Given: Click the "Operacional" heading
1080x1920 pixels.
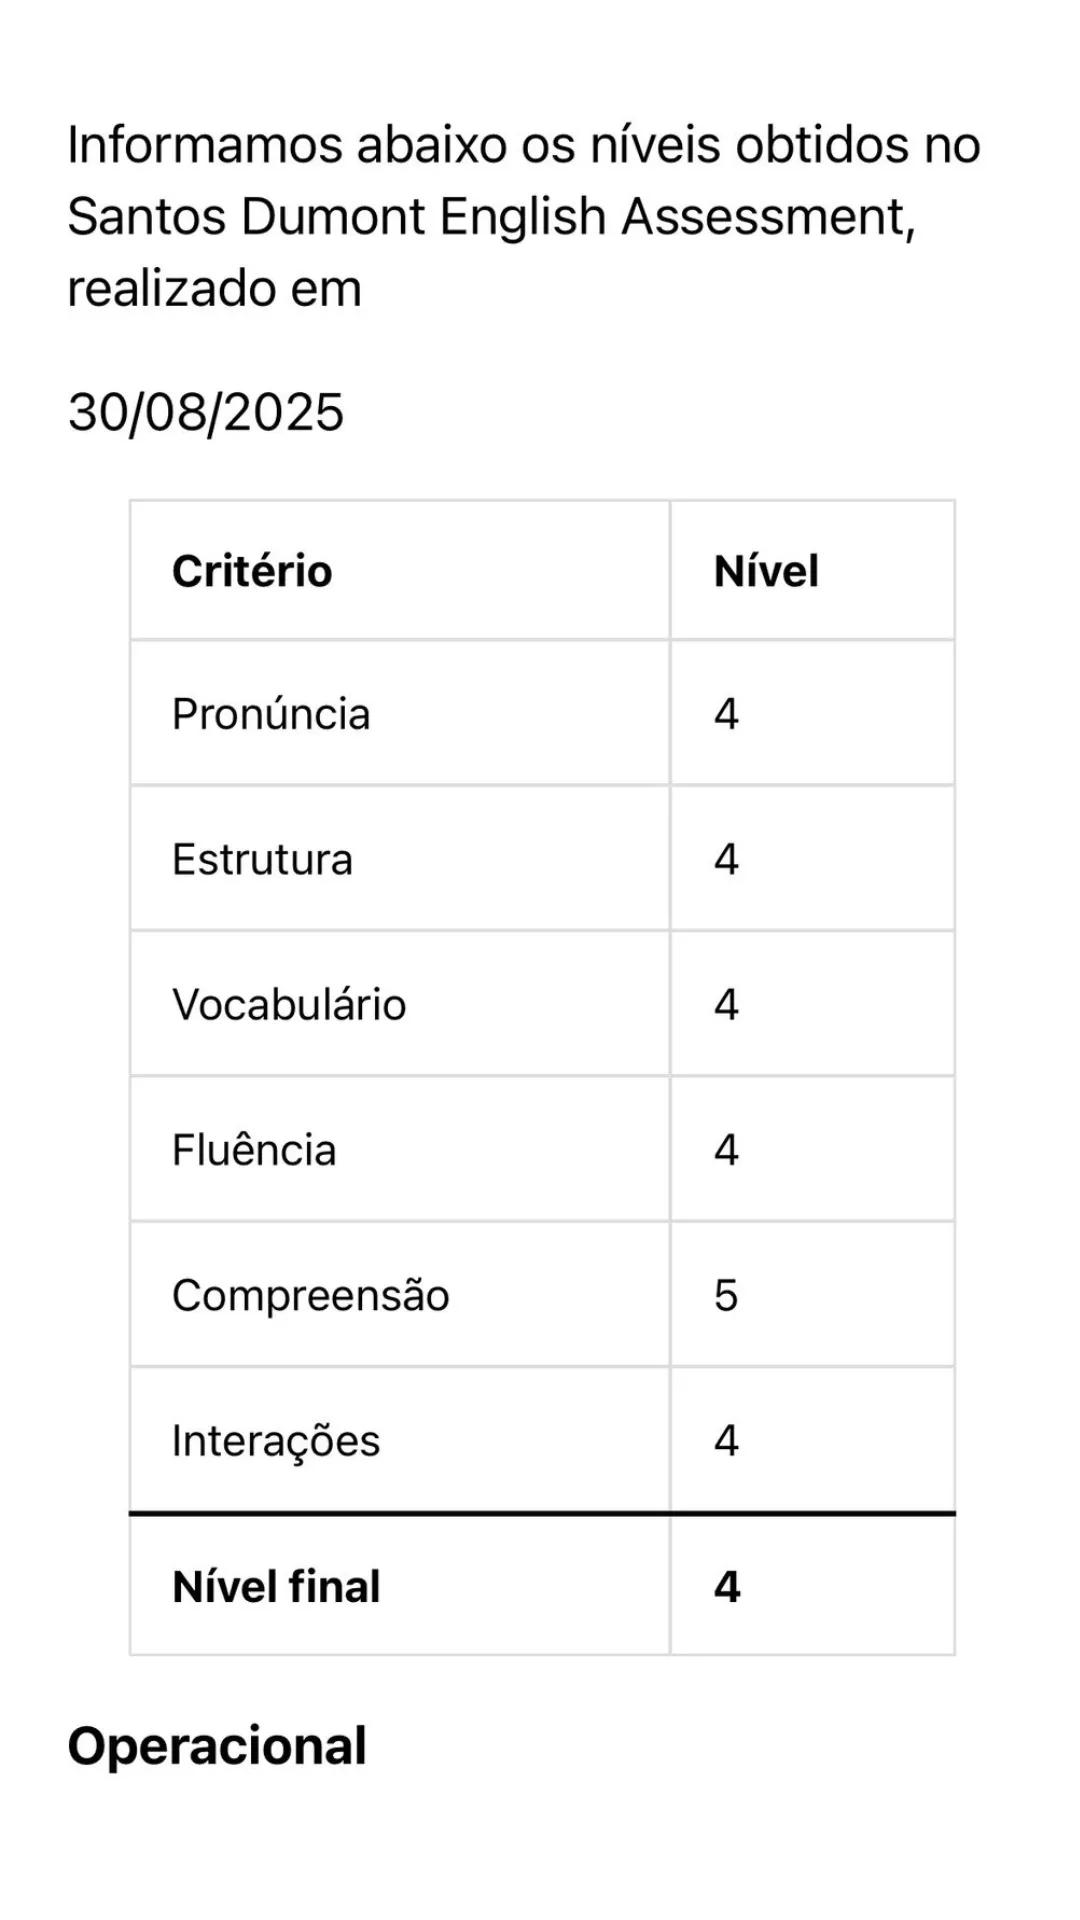Looking at the screenshot, I should coord(217,1746).
